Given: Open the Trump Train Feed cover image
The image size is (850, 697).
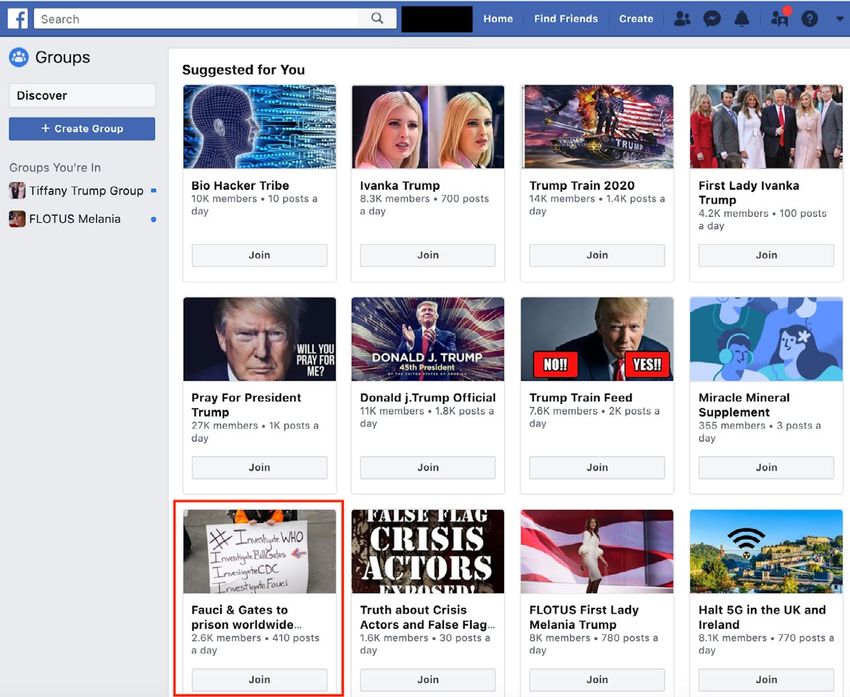Looking at the screenshot, I should 597,339.
